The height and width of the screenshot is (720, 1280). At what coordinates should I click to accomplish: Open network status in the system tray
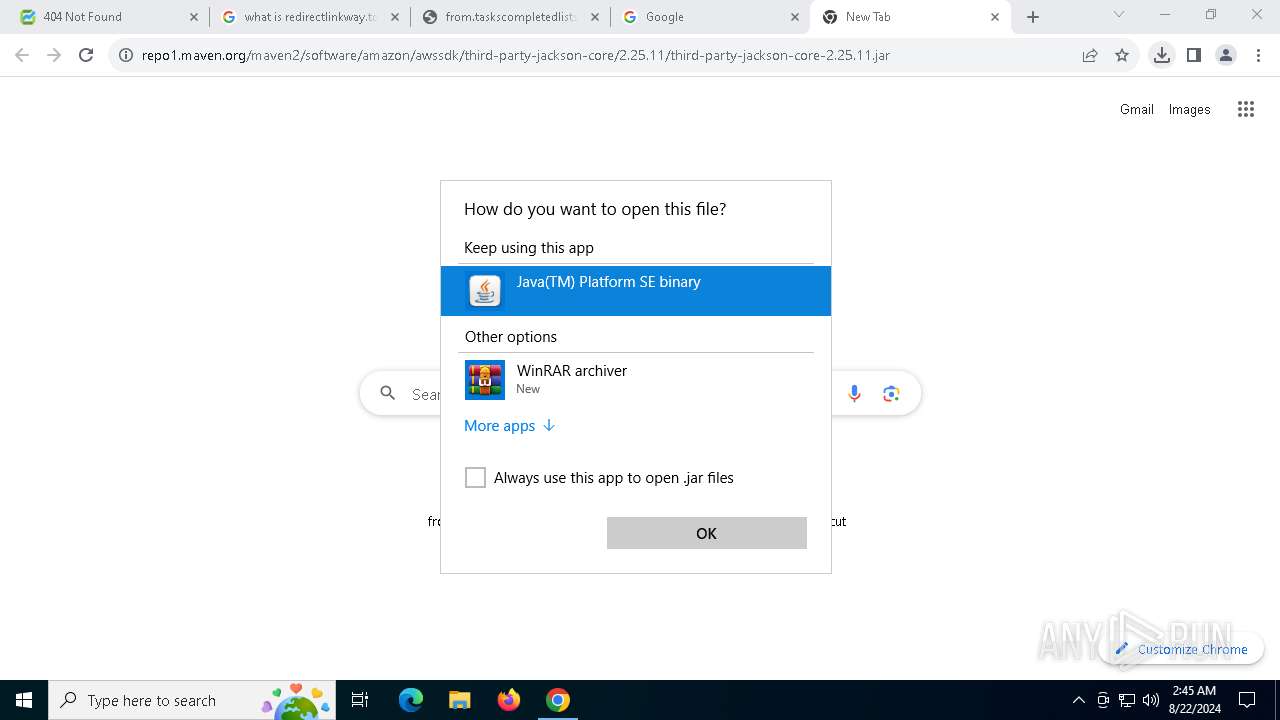(x=1127, y=700)
